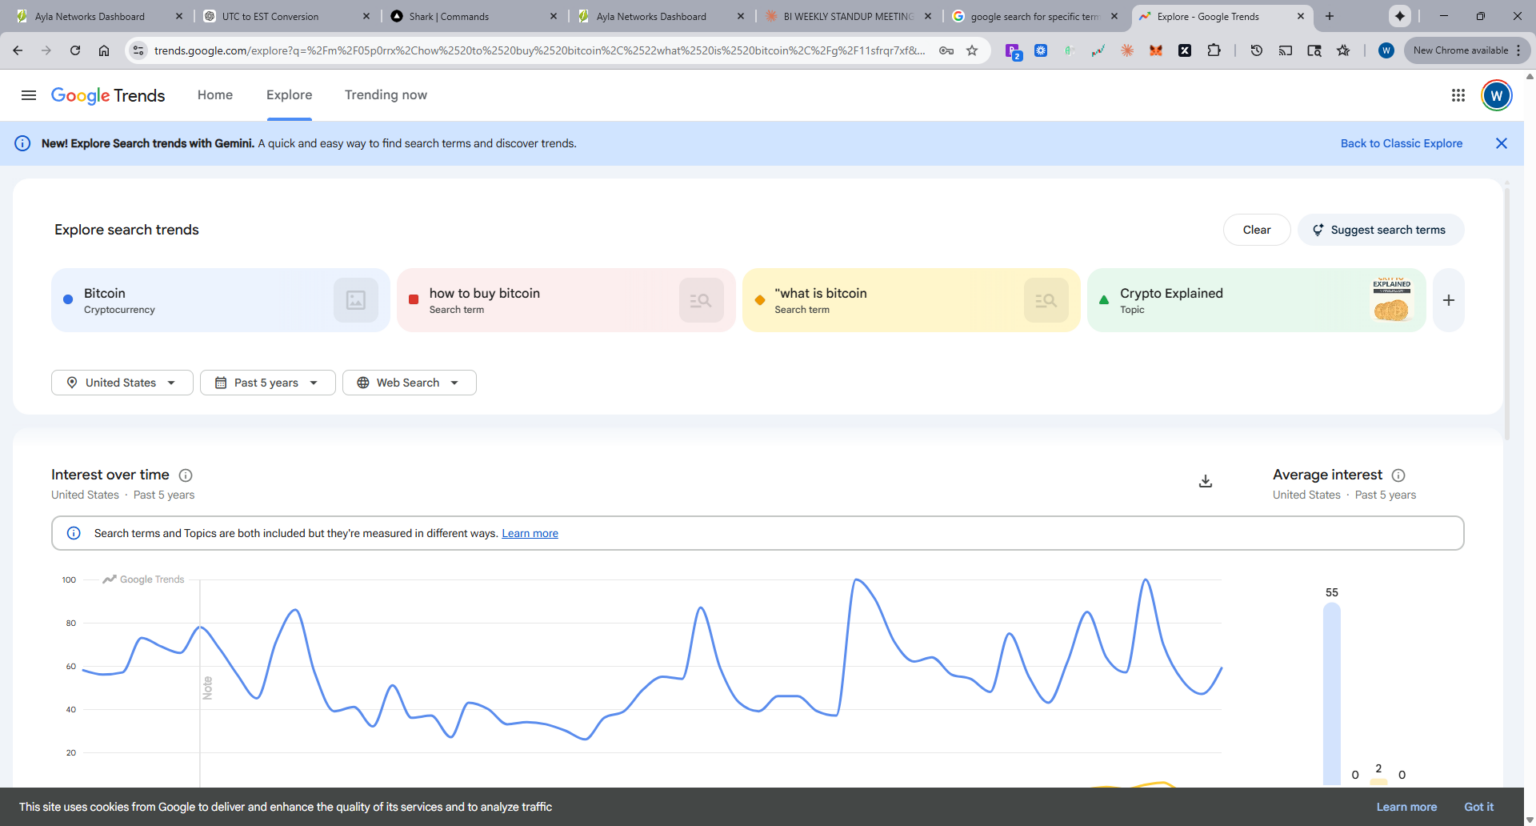Accept cookies with Got it
The height and width of the screenshot is (826, 1536).
(1478, 807)
